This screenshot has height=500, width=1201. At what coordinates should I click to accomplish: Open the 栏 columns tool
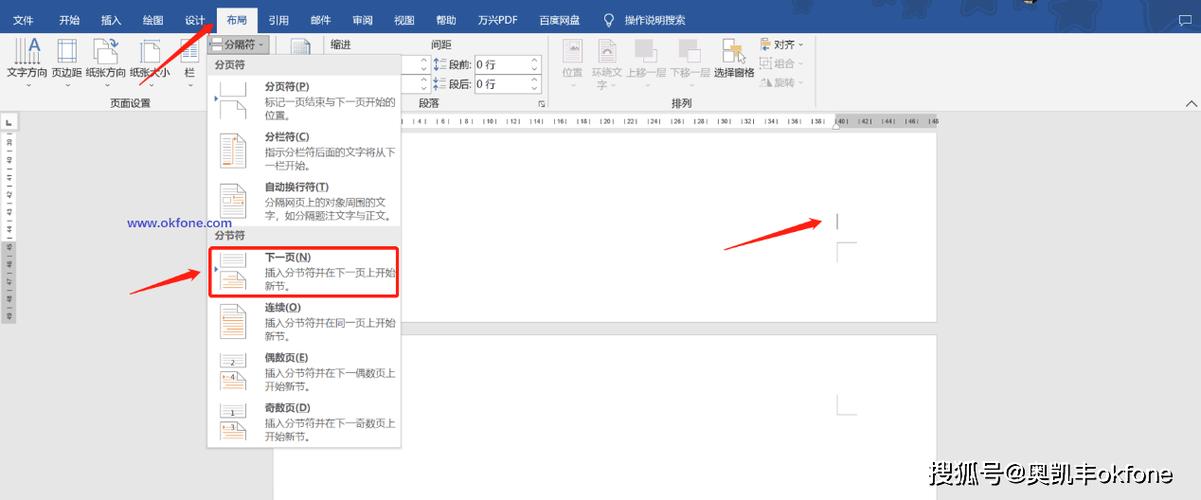(189, 62)
